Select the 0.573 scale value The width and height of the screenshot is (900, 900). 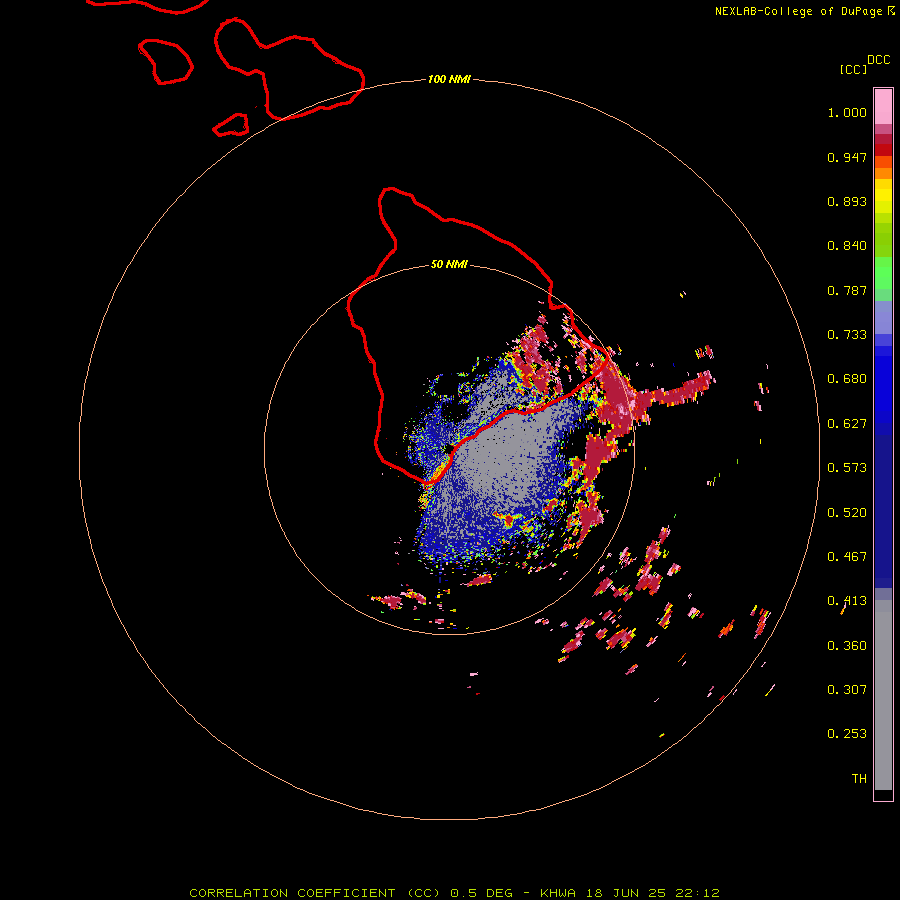847,468
